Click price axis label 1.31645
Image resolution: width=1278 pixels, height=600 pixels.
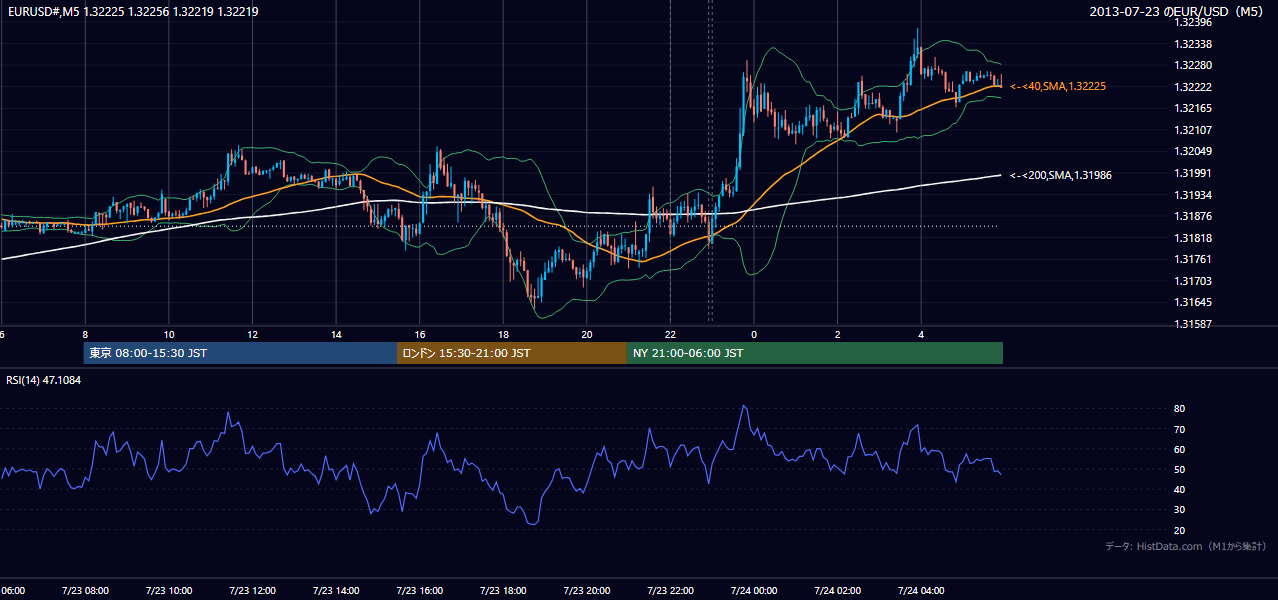click(x=1193, y=302)
